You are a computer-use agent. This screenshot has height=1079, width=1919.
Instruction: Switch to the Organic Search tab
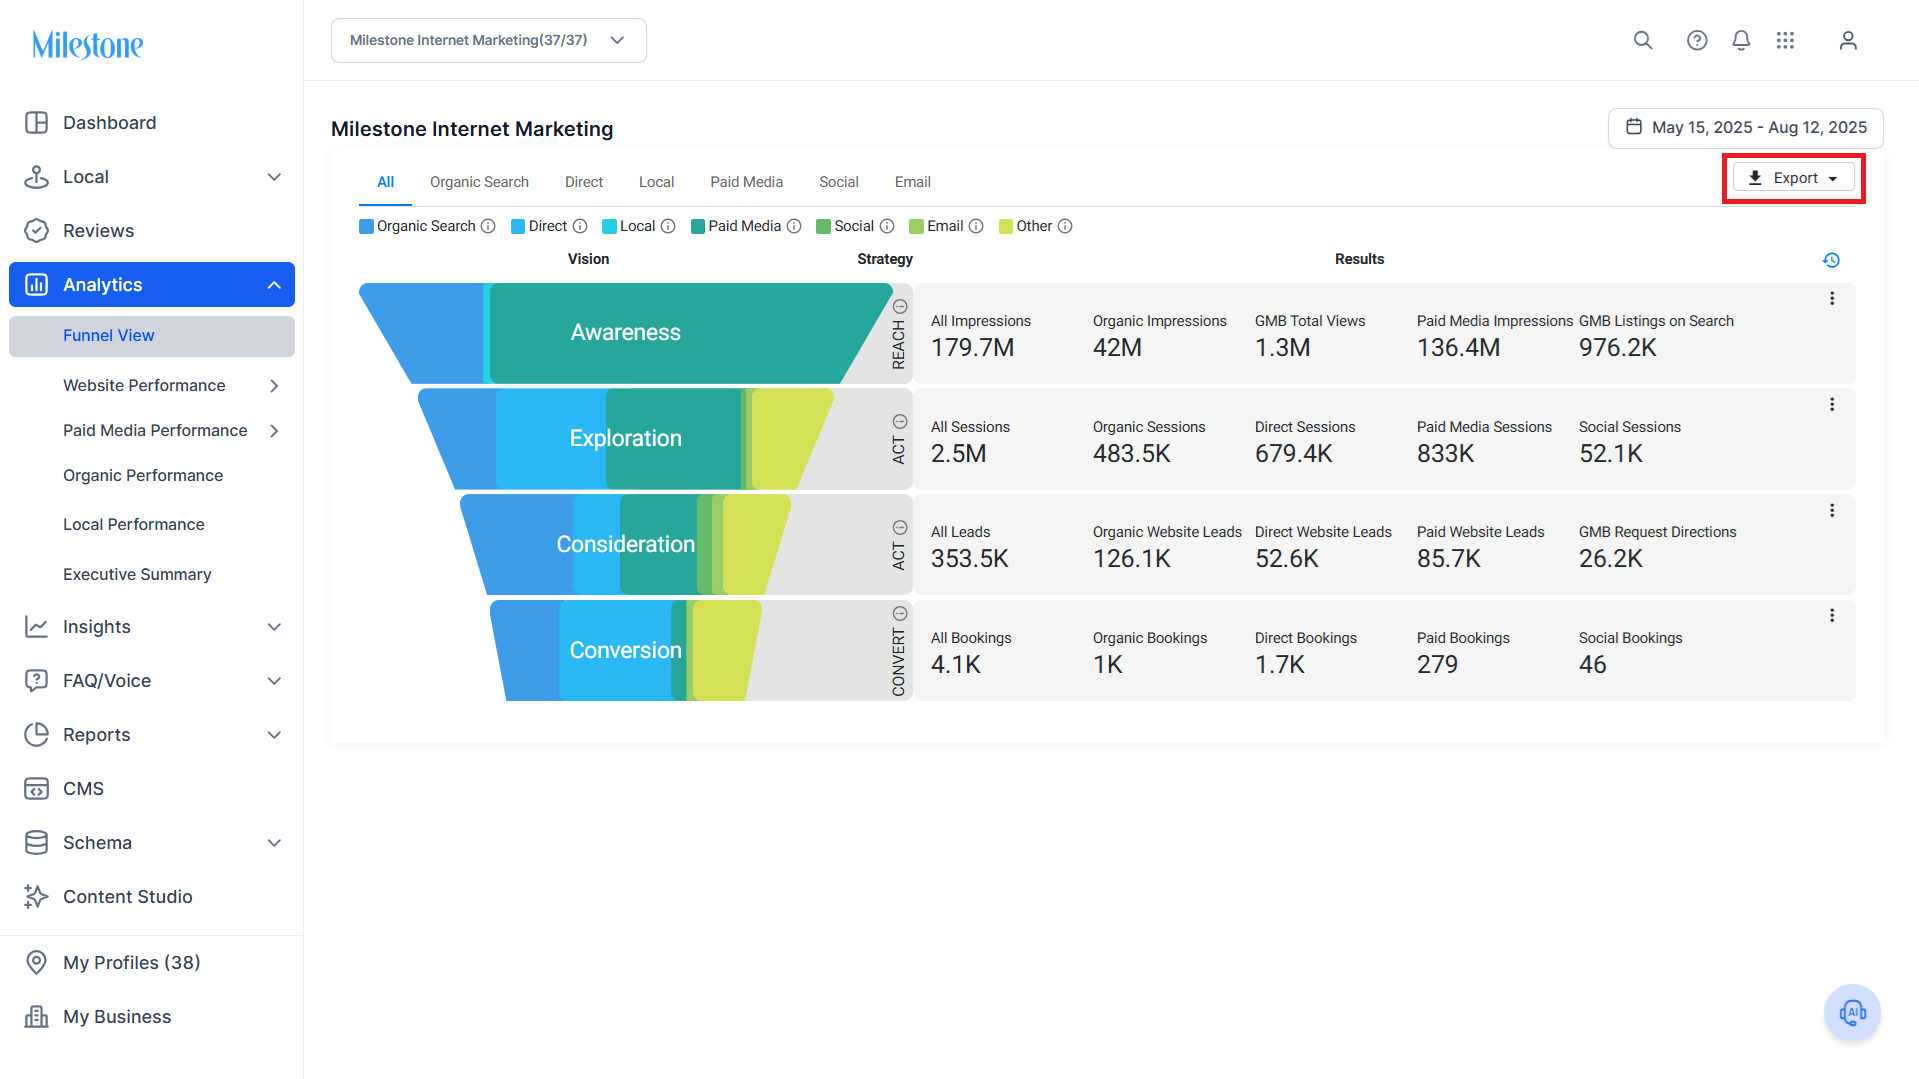(479, 182)
